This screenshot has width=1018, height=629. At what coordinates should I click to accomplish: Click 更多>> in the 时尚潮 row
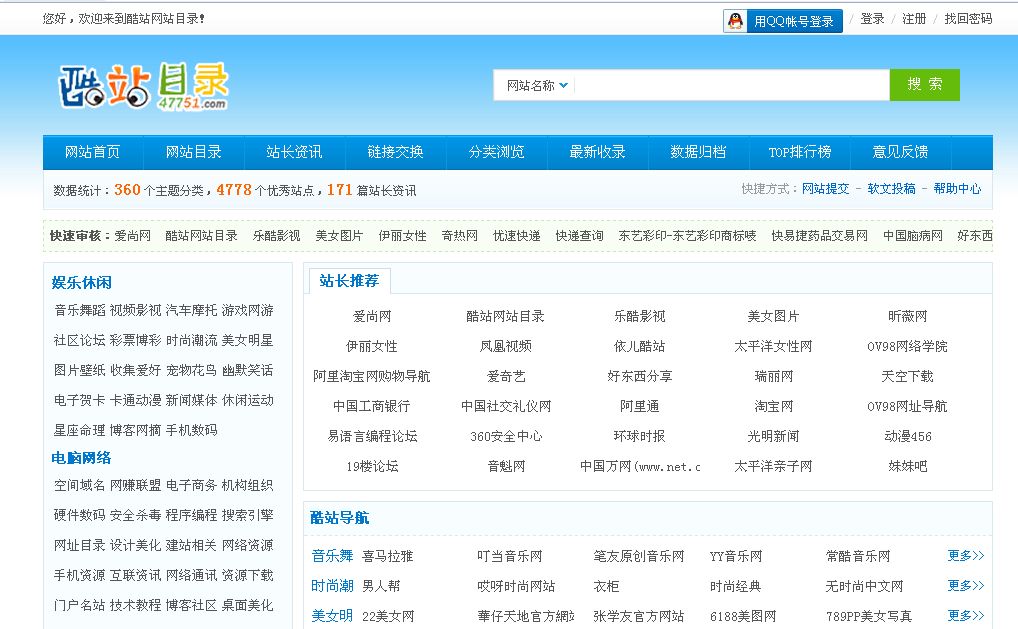[x=965, y=586]
